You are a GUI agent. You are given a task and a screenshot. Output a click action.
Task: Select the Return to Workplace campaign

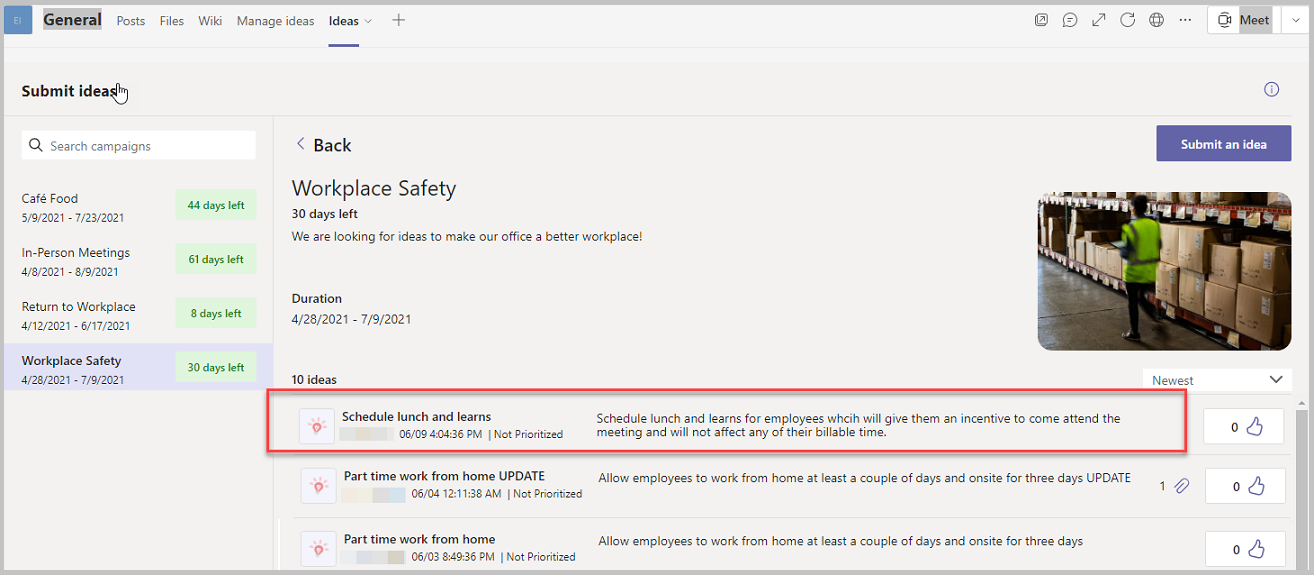(138, 314)
